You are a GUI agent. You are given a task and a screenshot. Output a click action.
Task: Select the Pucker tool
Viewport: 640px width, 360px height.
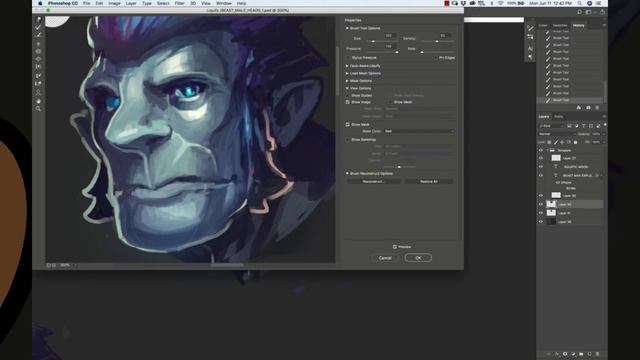(x=38, y=51)
